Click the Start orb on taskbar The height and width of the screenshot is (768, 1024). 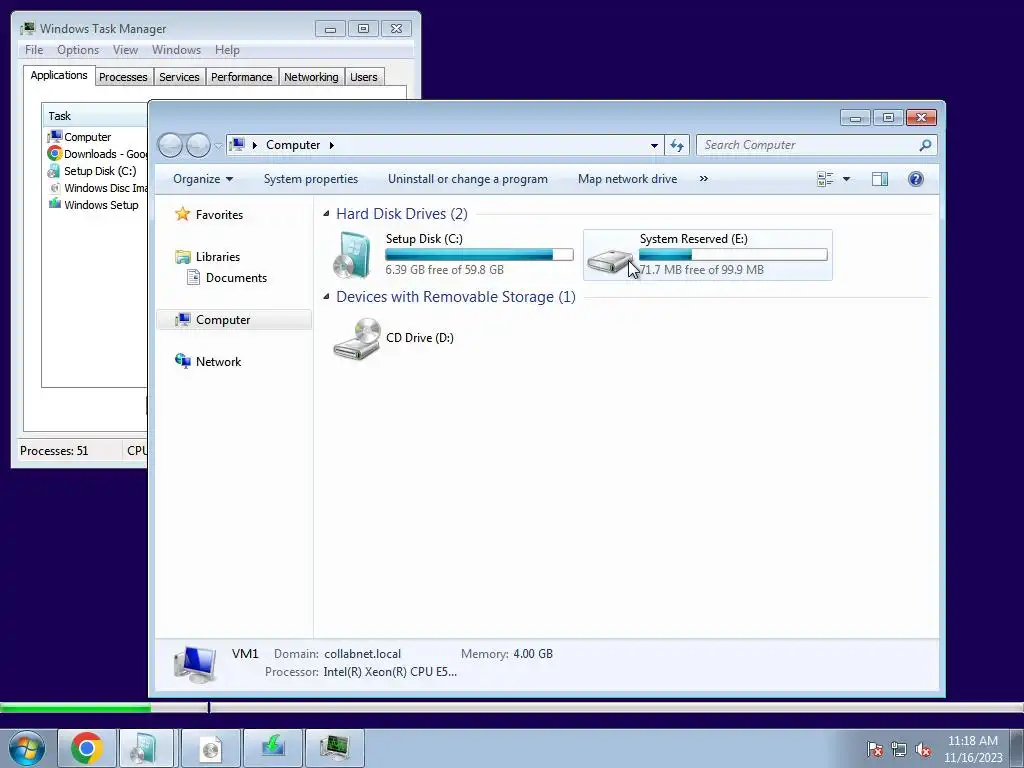tap(27, 748)
